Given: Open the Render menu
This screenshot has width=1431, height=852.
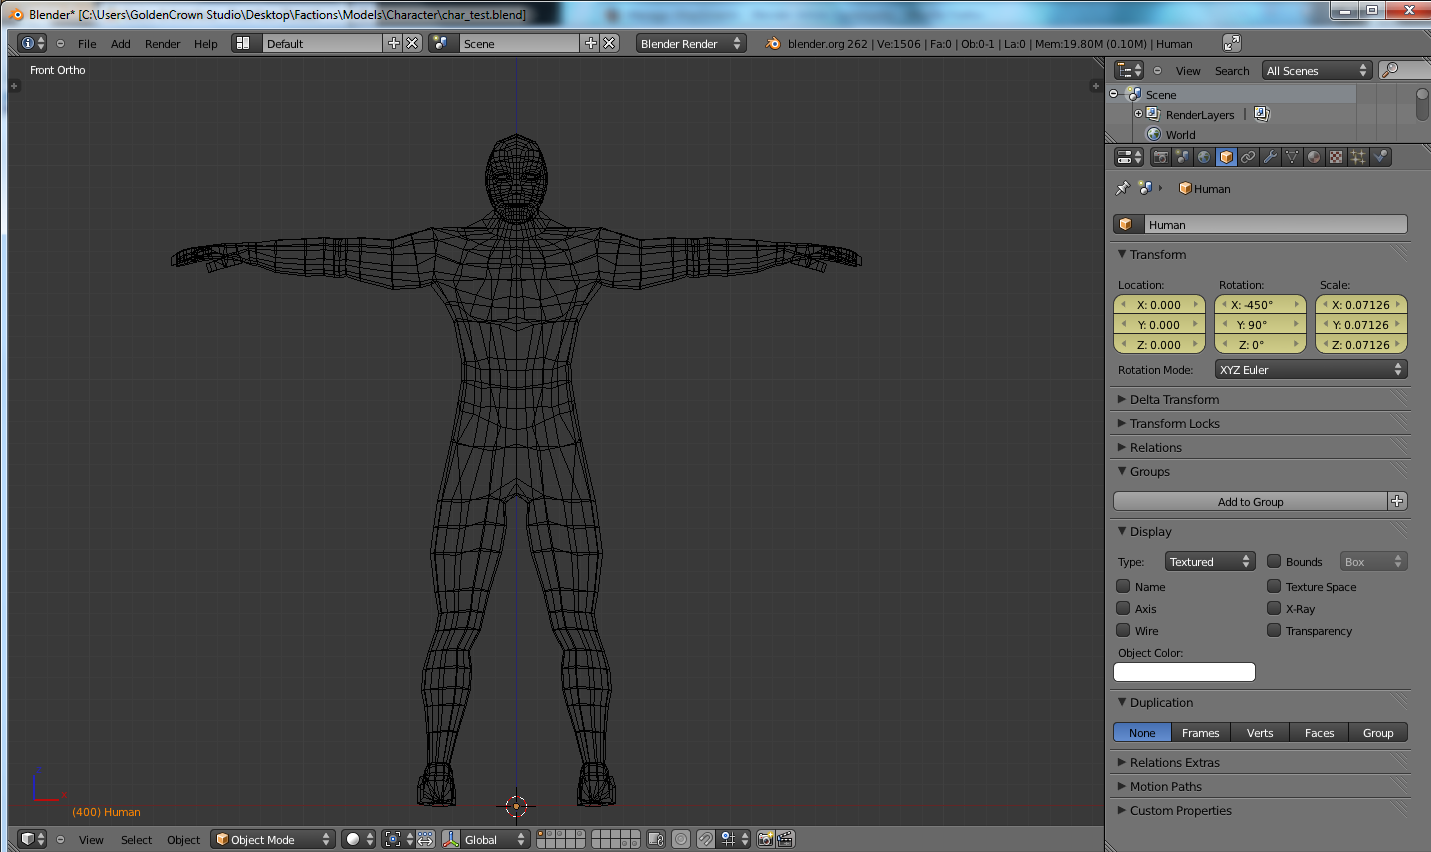Looking at the screenshot, I should pos(162,43).
